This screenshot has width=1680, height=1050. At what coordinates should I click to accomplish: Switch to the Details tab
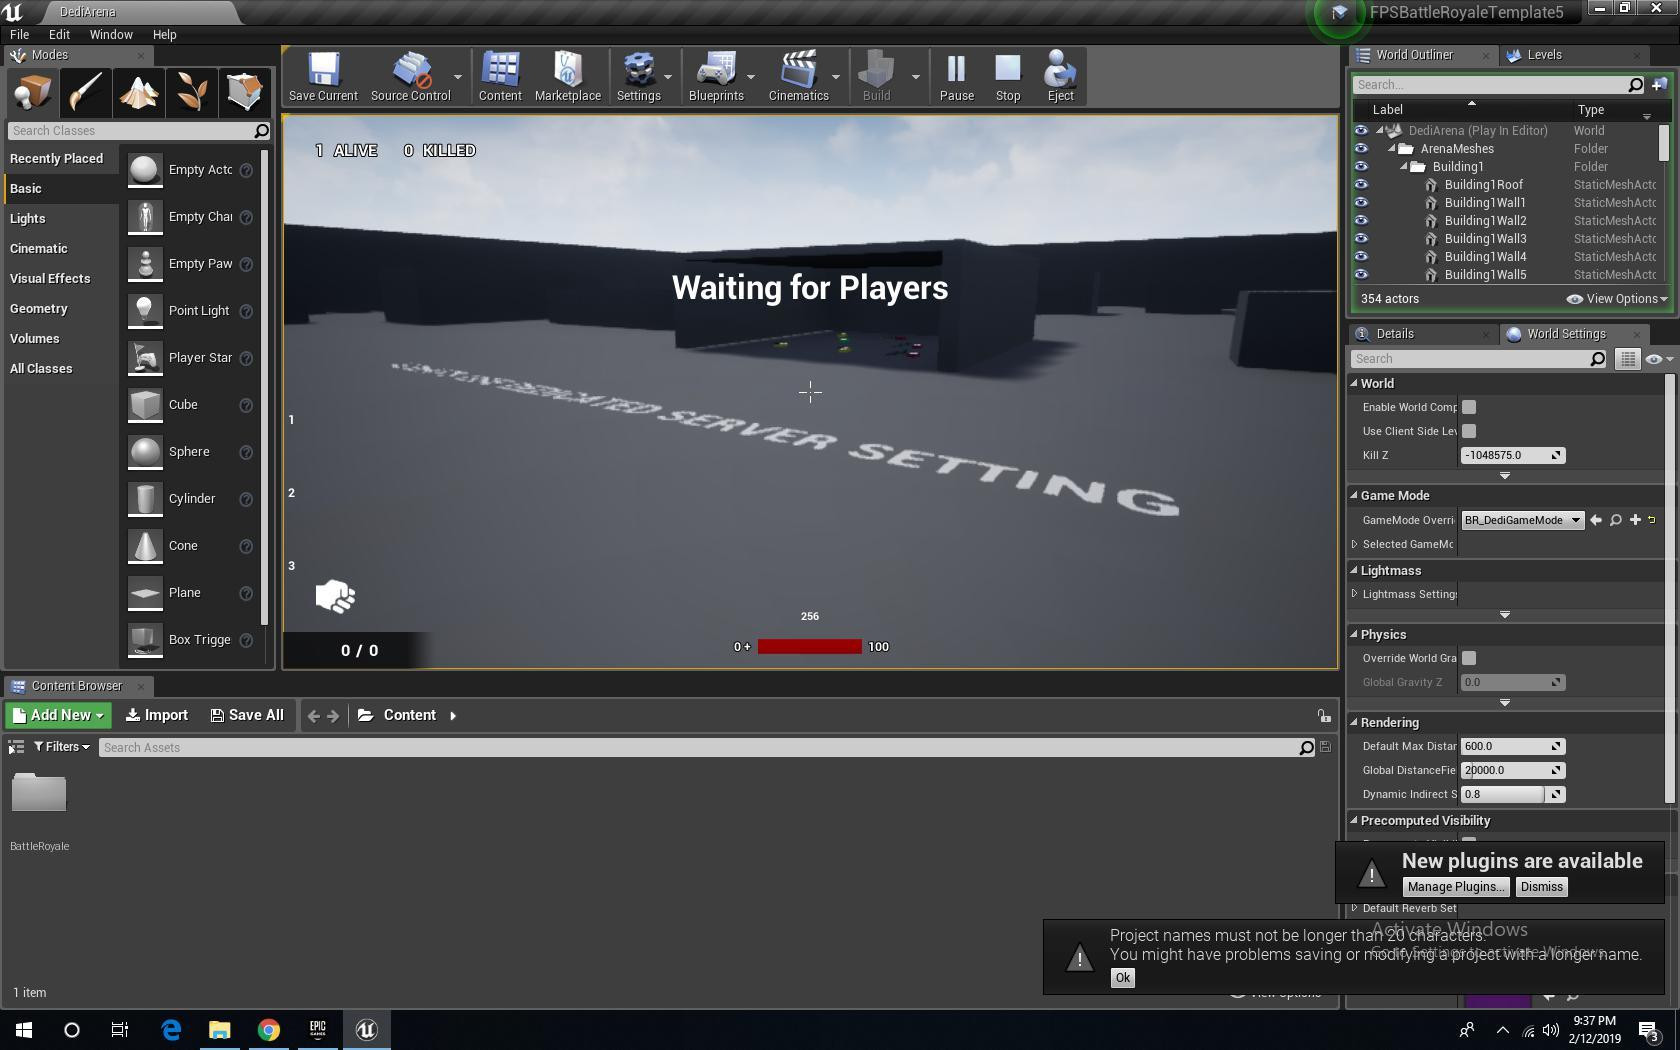tap(1394, 334)
